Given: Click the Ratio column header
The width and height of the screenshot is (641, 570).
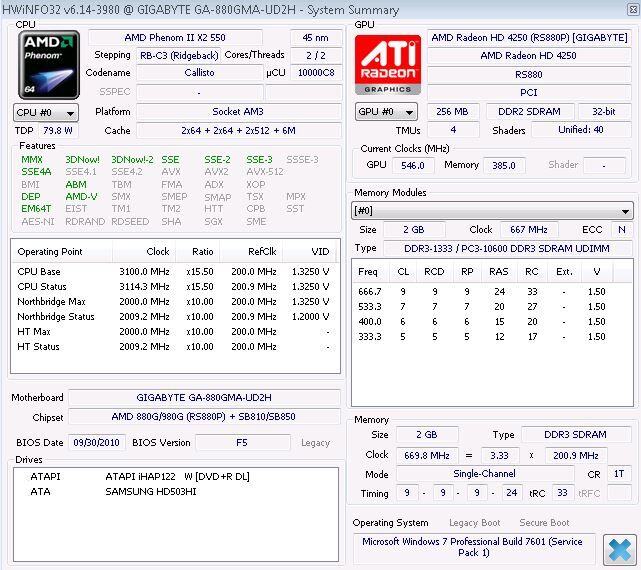Looking at the screenshot, I should coord(198,251).
